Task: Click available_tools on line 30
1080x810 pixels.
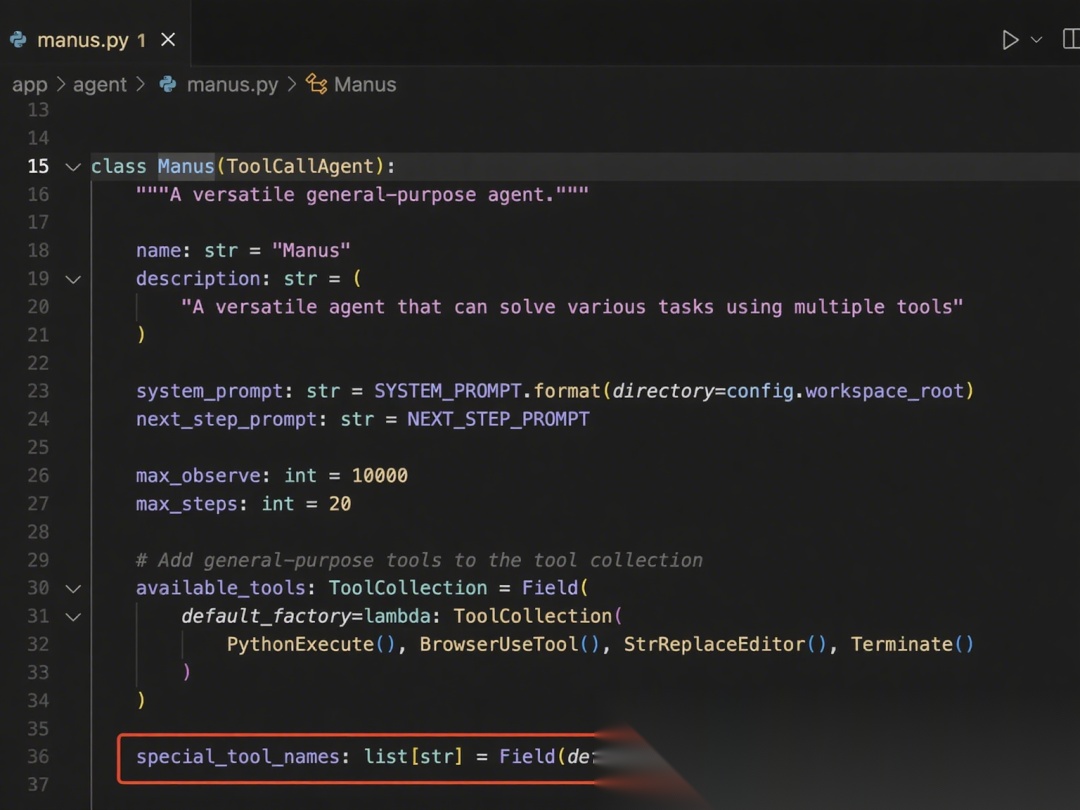Action: pyautogui.click(x=220, y=588)
